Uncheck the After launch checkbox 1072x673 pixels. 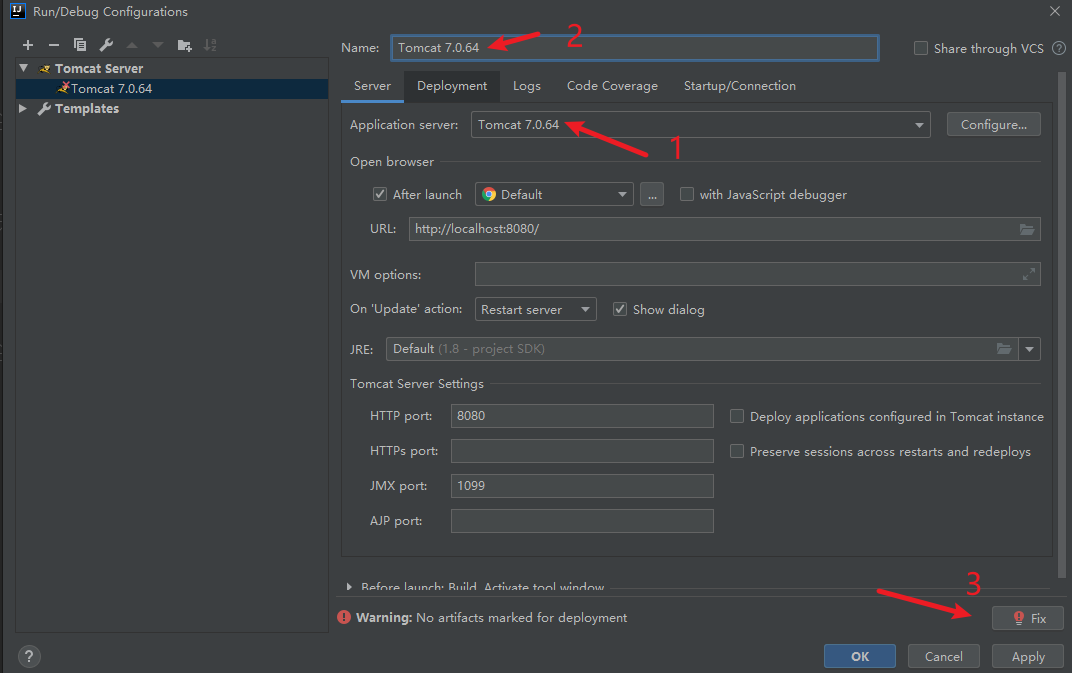coord(380,194)
